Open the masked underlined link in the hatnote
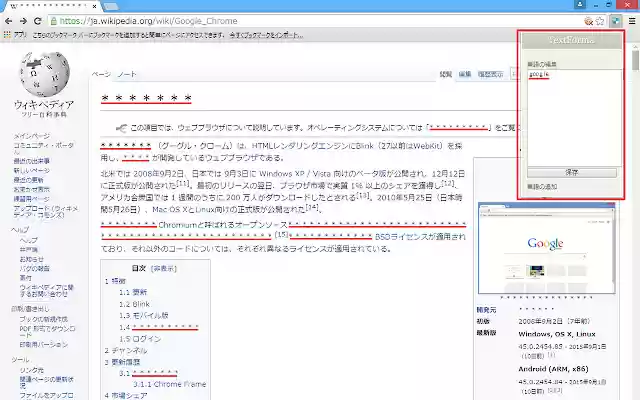The height and width of the screenshot is (400, 640). [x=459, y=128]
